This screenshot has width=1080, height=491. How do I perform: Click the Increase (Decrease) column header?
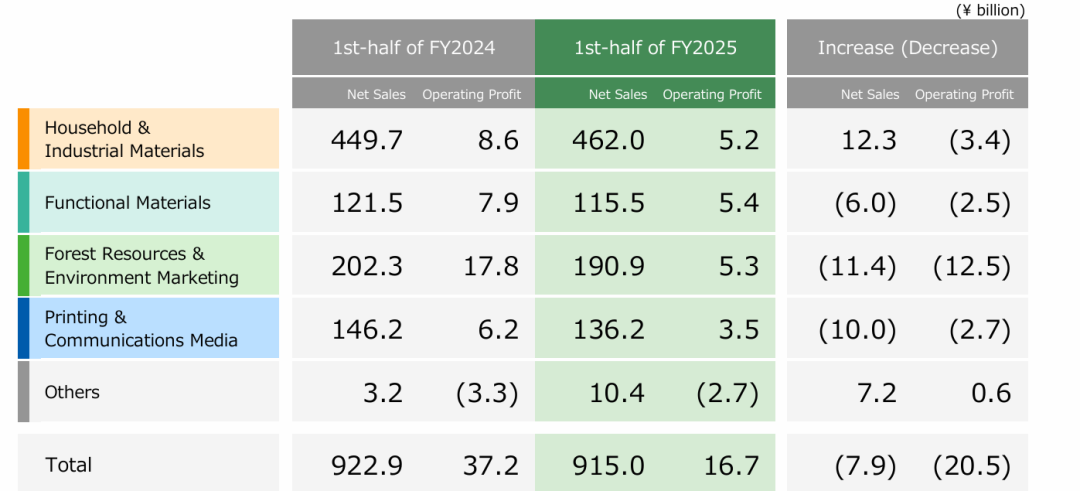click(907, 47)
